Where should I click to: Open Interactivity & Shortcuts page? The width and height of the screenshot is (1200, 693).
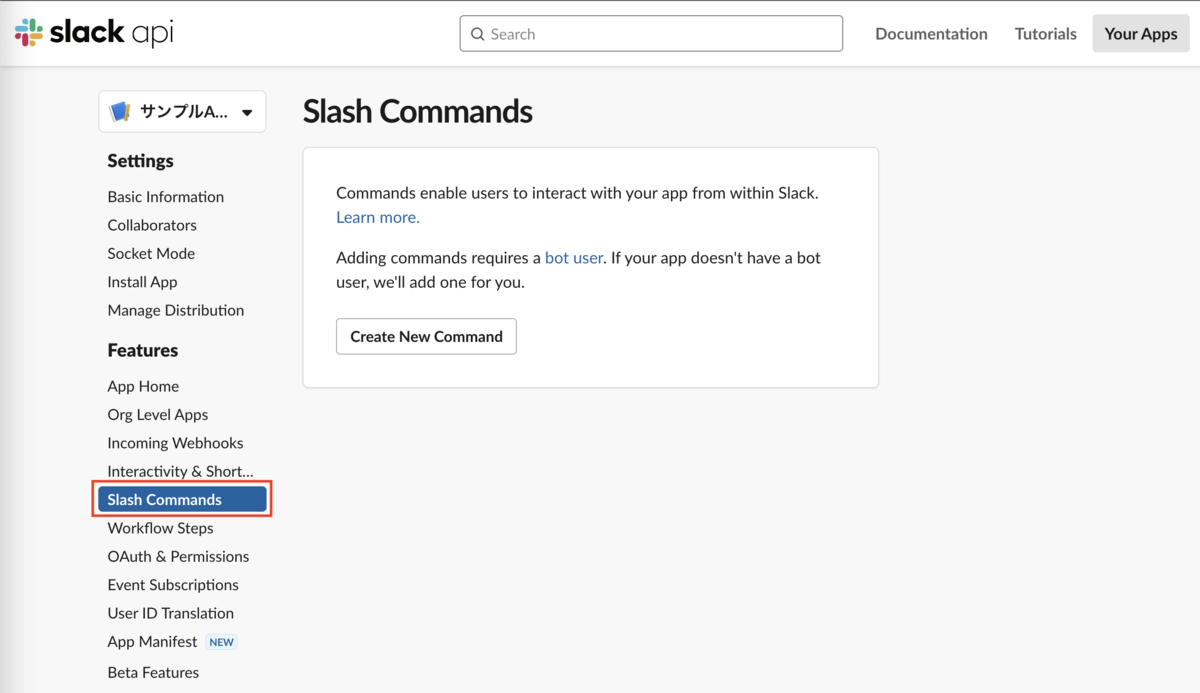[x=181, y=471]
